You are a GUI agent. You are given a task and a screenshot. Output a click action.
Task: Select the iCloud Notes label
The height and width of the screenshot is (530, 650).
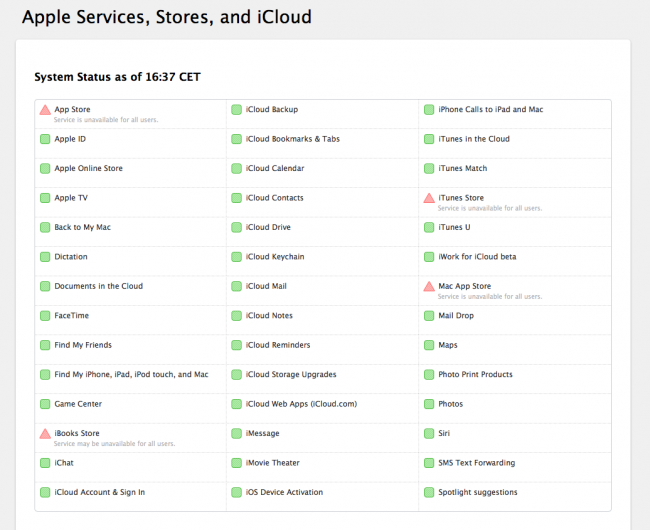coord(269,316)
